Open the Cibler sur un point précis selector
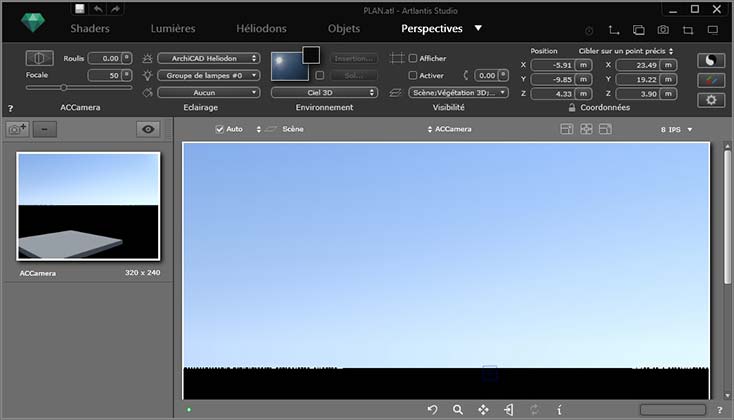Image resolution: width=734 pixels, height=420 pixels. pos(625,51)
